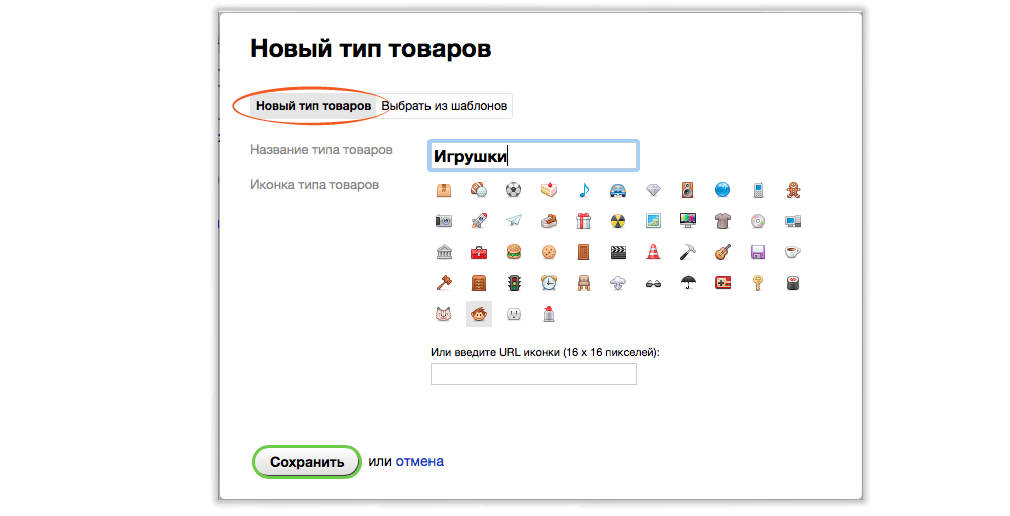Select the bank building icon
The width and height of the screenshot is (1010, 516).
[x=444, y=252]
